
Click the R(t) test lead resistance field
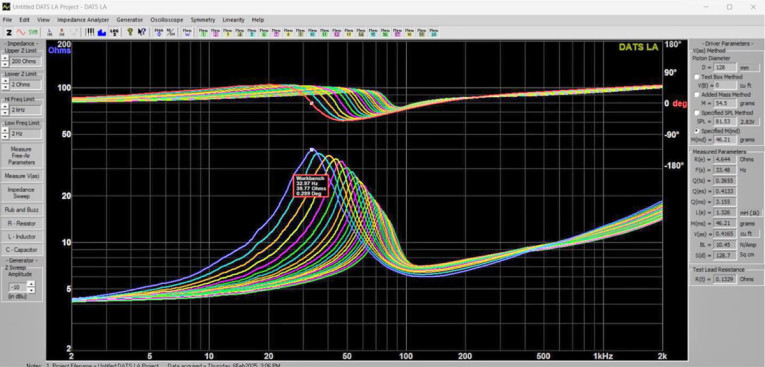tap(724, 279)
